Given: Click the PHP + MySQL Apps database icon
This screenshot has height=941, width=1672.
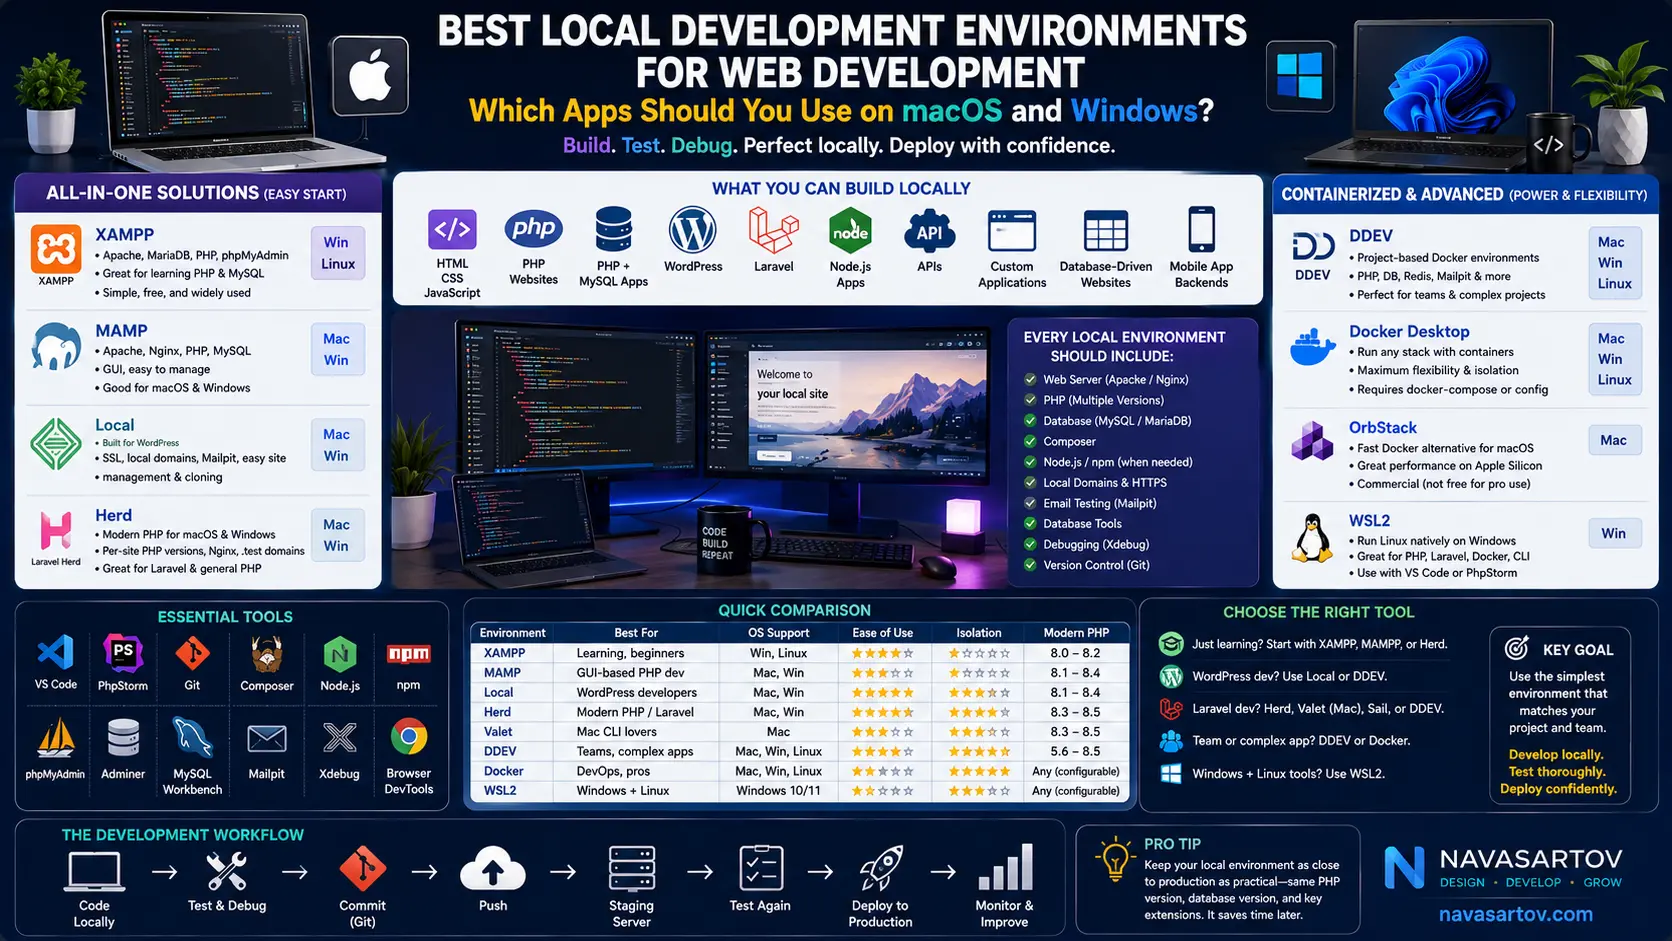Looking at the screenshot, I should point(613,230).
